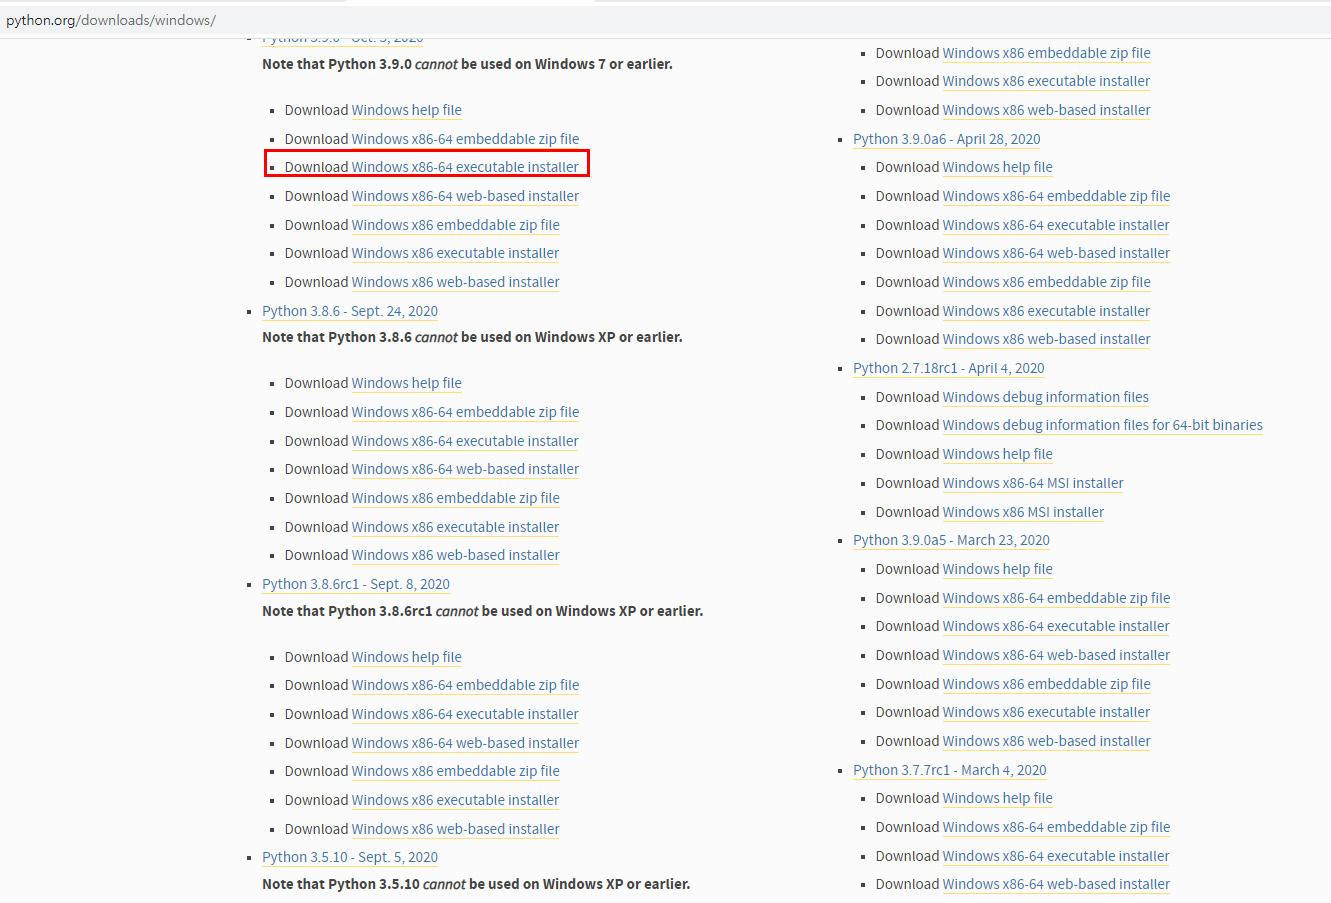The height and width of the screenshot is (903, 1331).
Task: Download Python 3.7.7rc1 x86-64 embeddable zip file
Action: (1056, 827)
